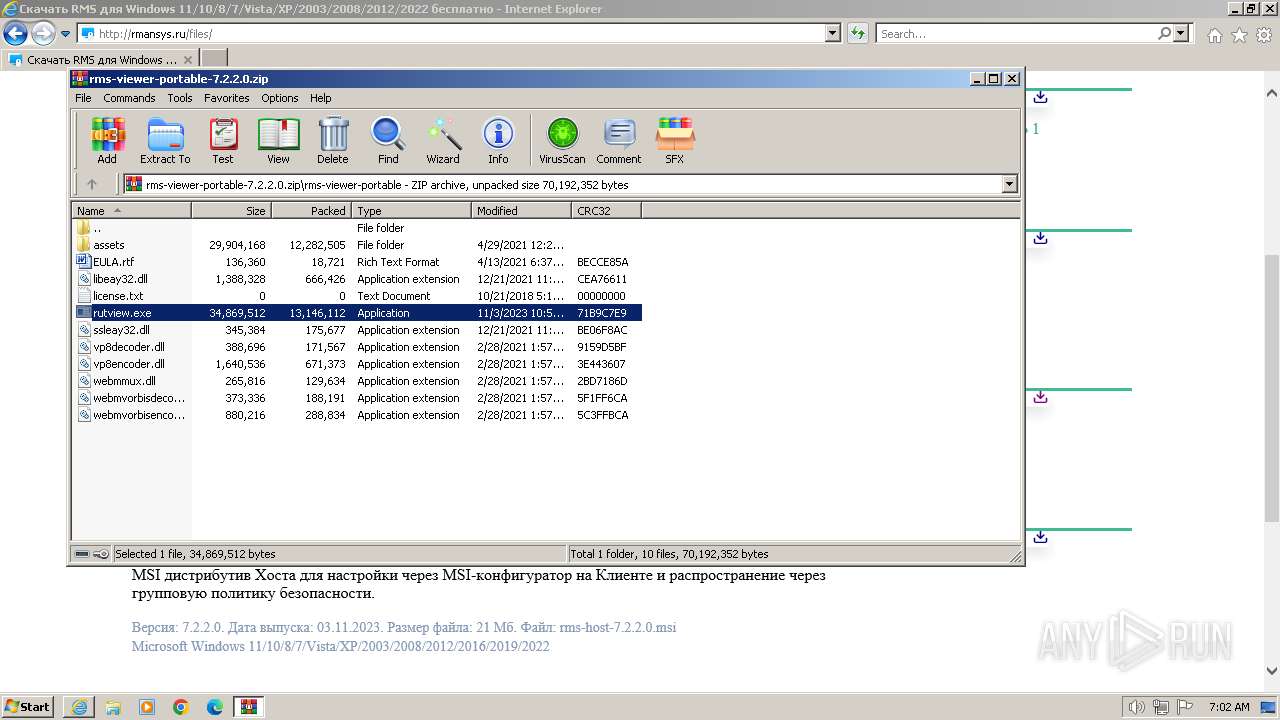Viewport: 1280px width, 720px height.
Task: Click the Delete (trash can) icon
Action: click(333, 140)
